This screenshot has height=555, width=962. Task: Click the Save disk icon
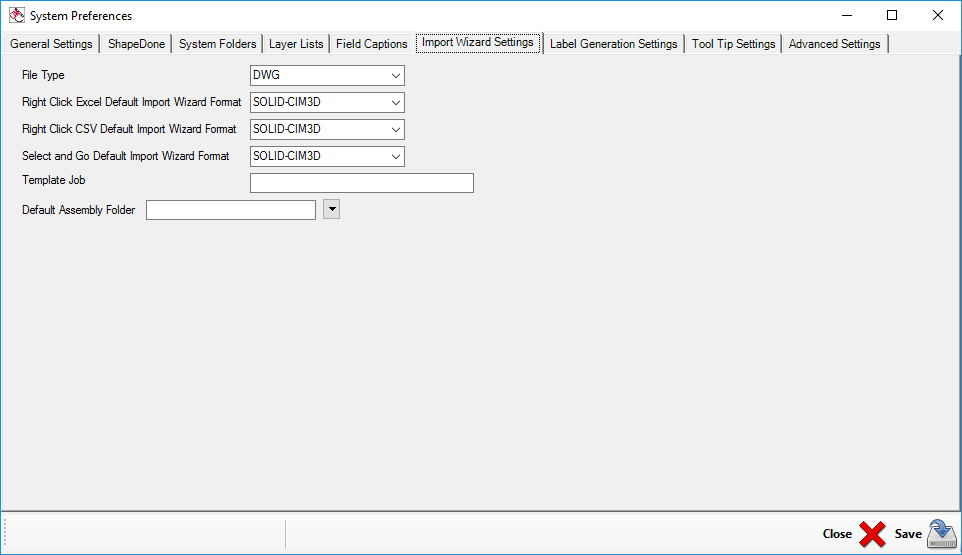pos(942,533)
